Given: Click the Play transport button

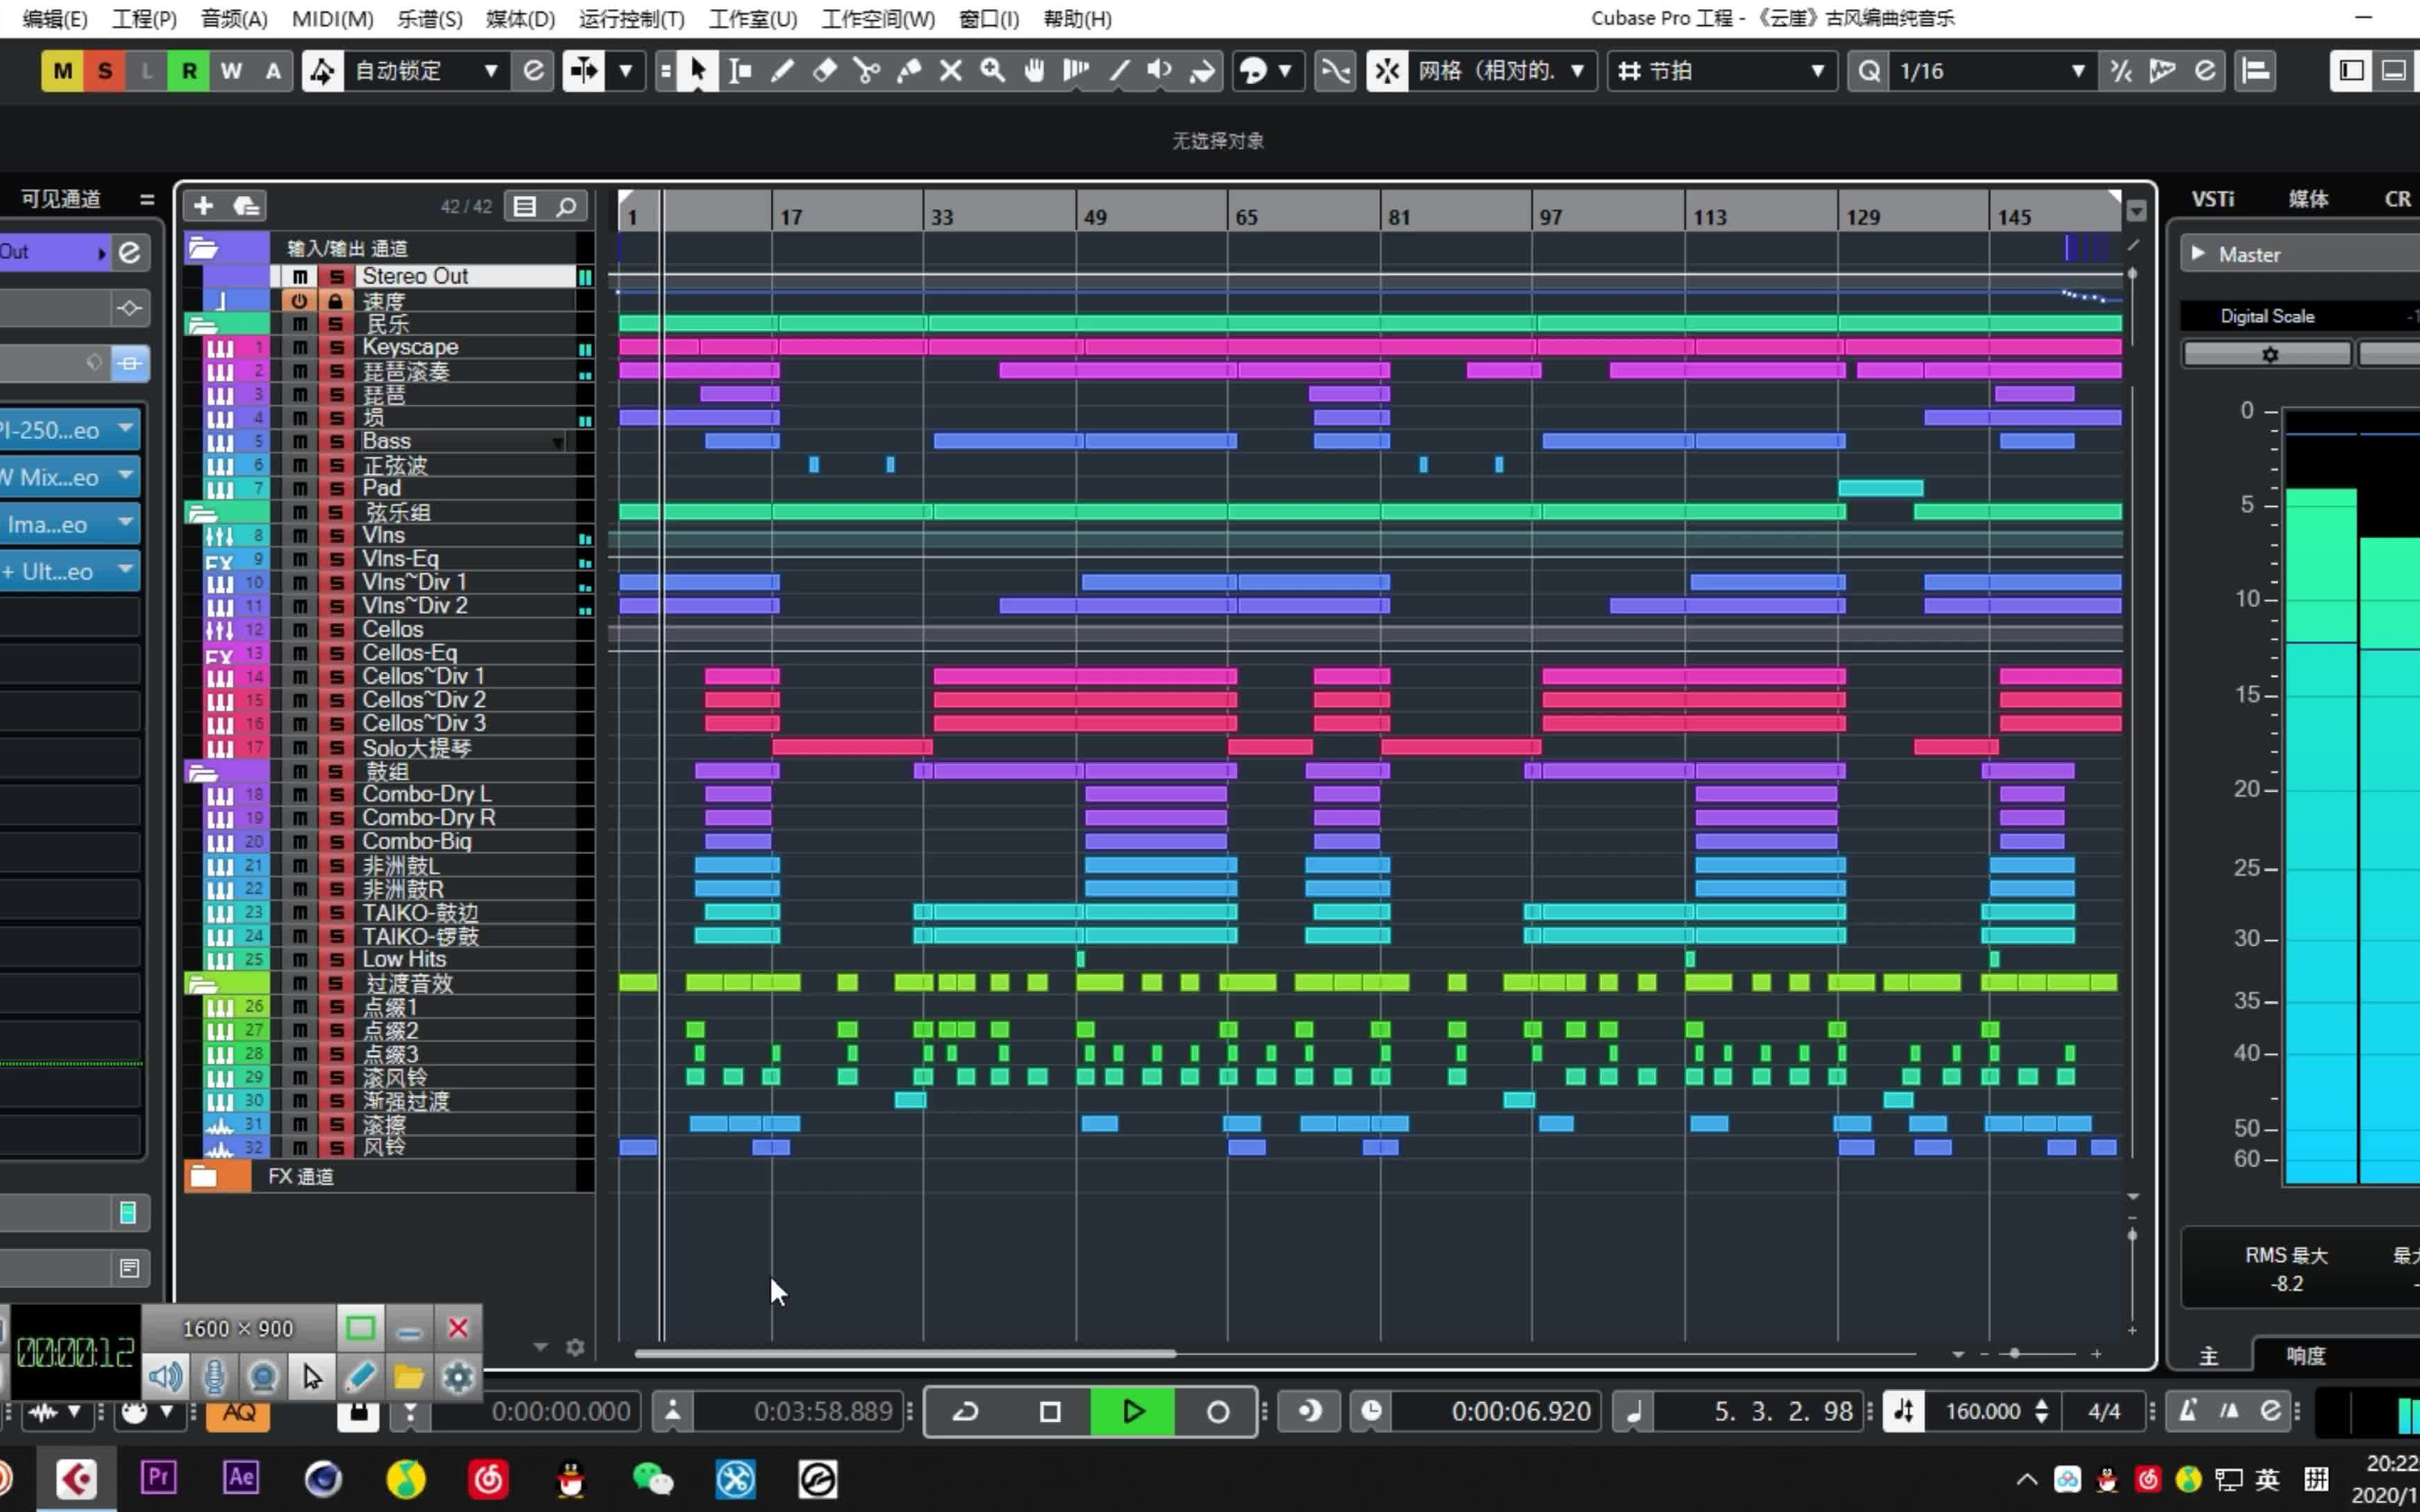Looking at the screenshot, I should [1133, 1411].
